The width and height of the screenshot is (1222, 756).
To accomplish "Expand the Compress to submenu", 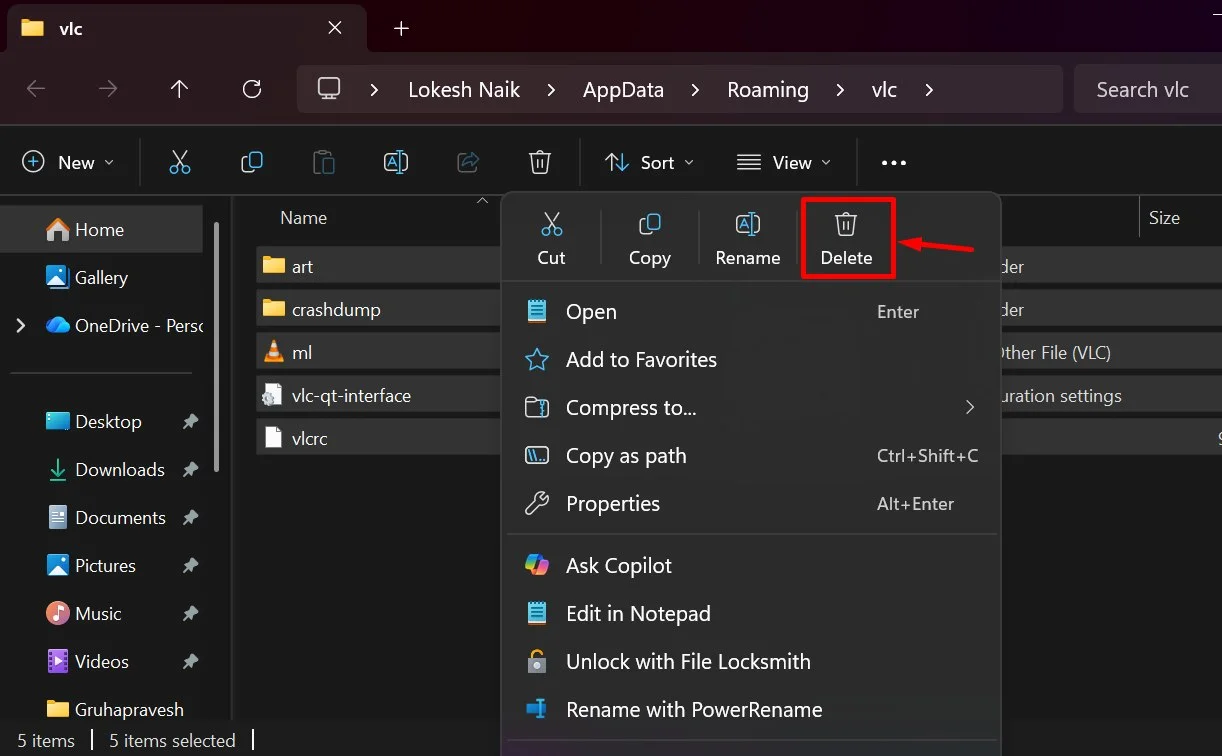I will coord(969,407).
